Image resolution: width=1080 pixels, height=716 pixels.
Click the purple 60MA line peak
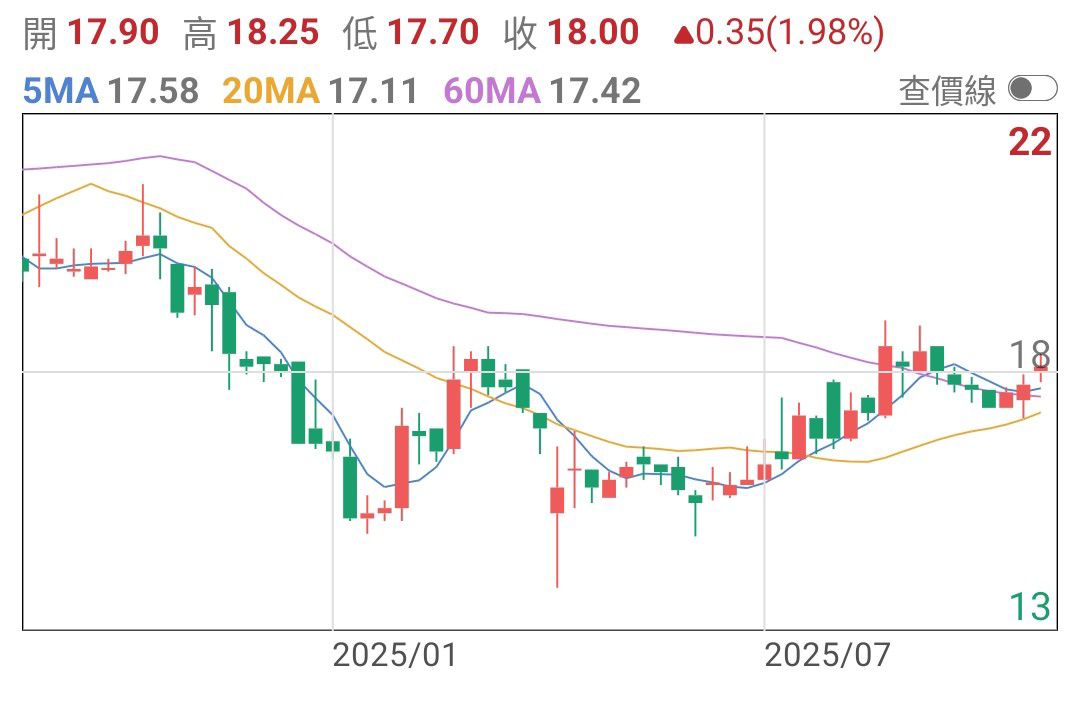pyautogui.click(x=159, y=156)
